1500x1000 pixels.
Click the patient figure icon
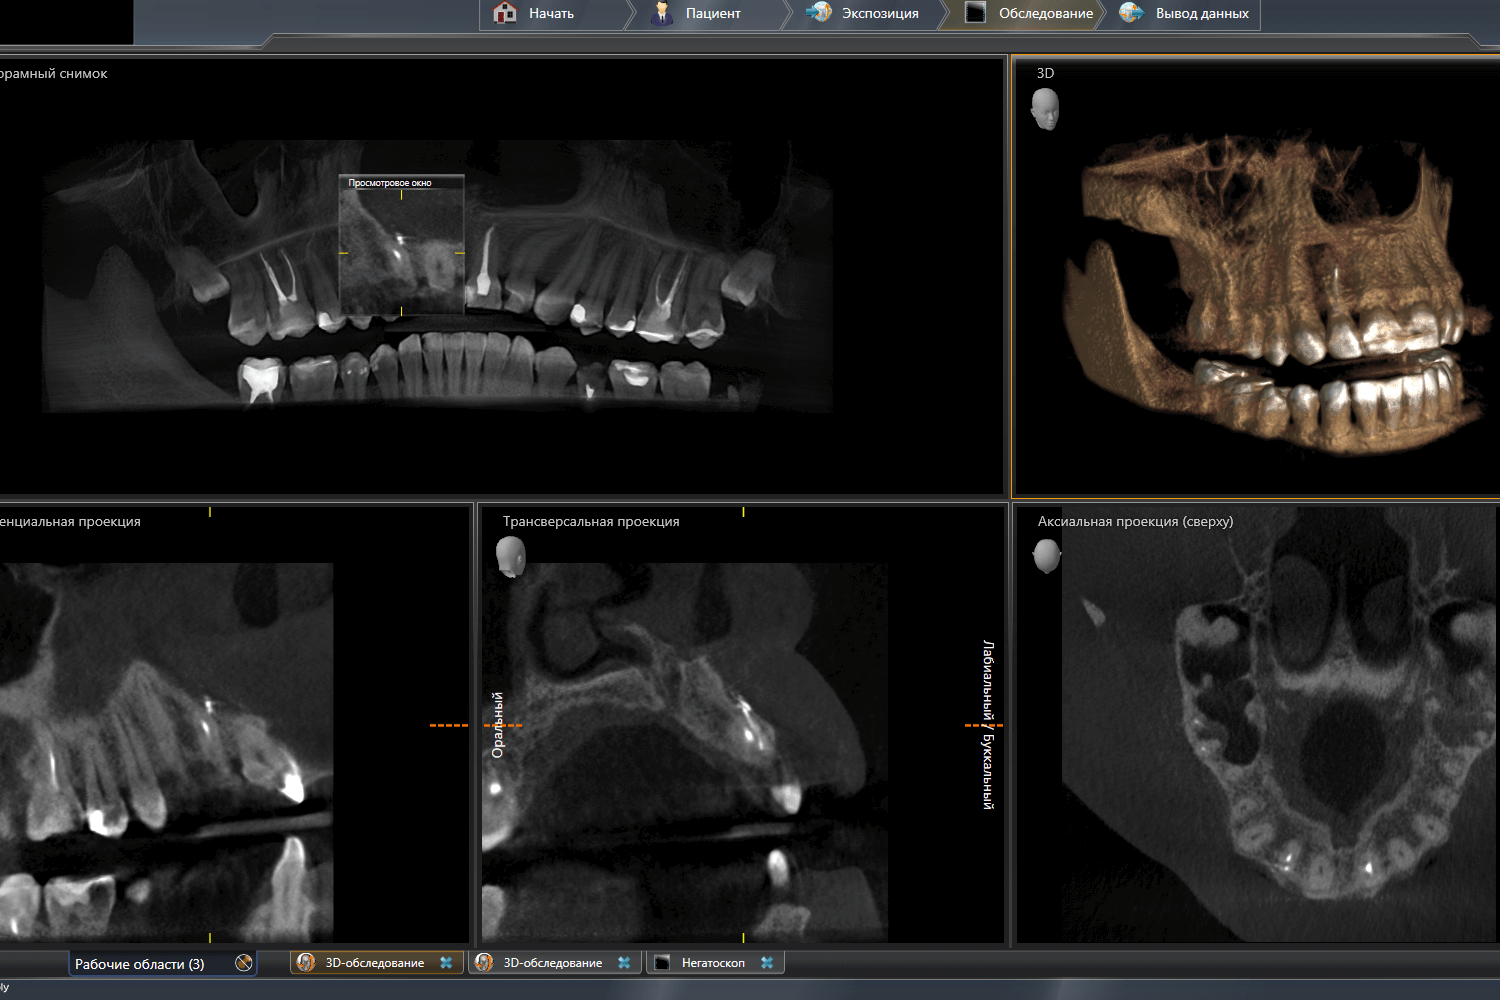[661, 13]
